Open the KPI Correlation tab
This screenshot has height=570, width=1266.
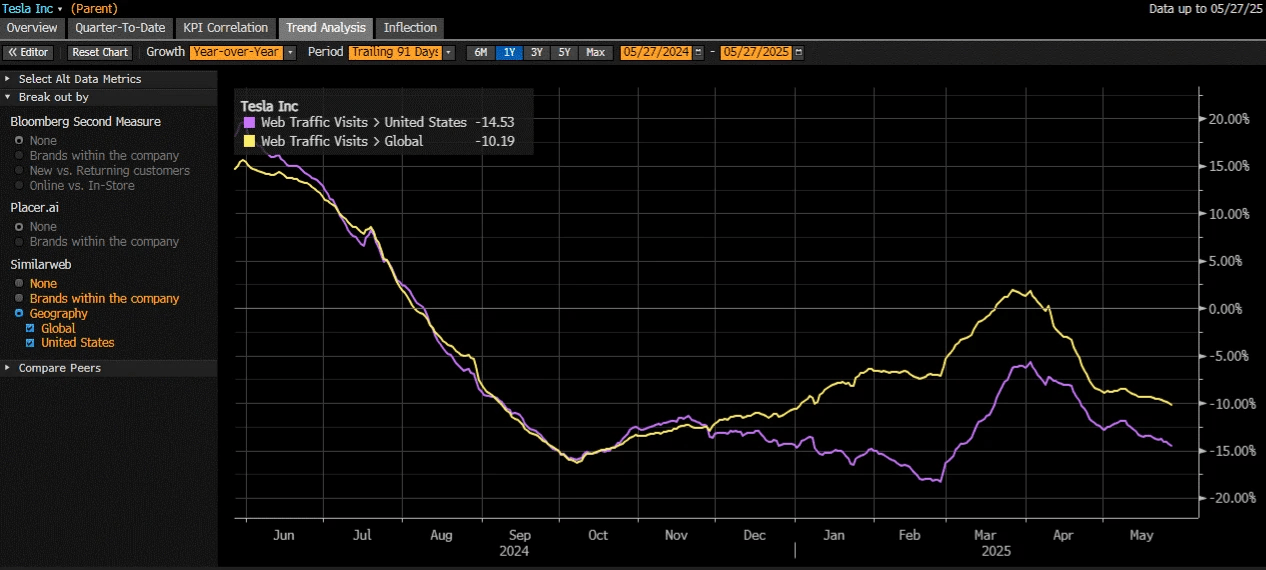pos(226,28)
